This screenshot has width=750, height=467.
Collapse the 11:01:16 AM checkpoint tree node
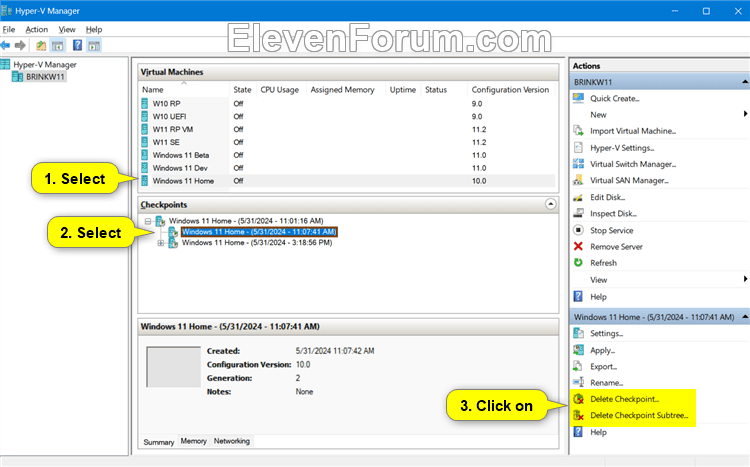tap(148, 221)
